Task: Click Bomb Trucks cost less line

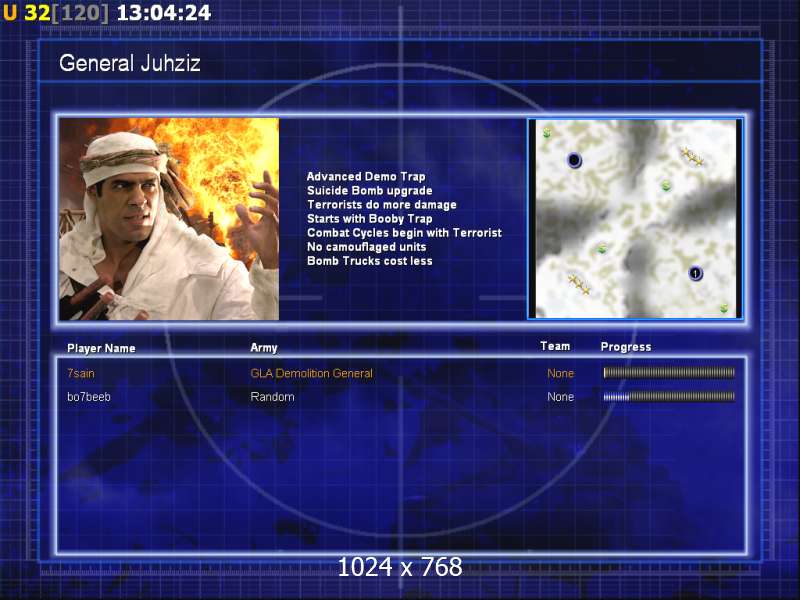Action: [369, 261]
